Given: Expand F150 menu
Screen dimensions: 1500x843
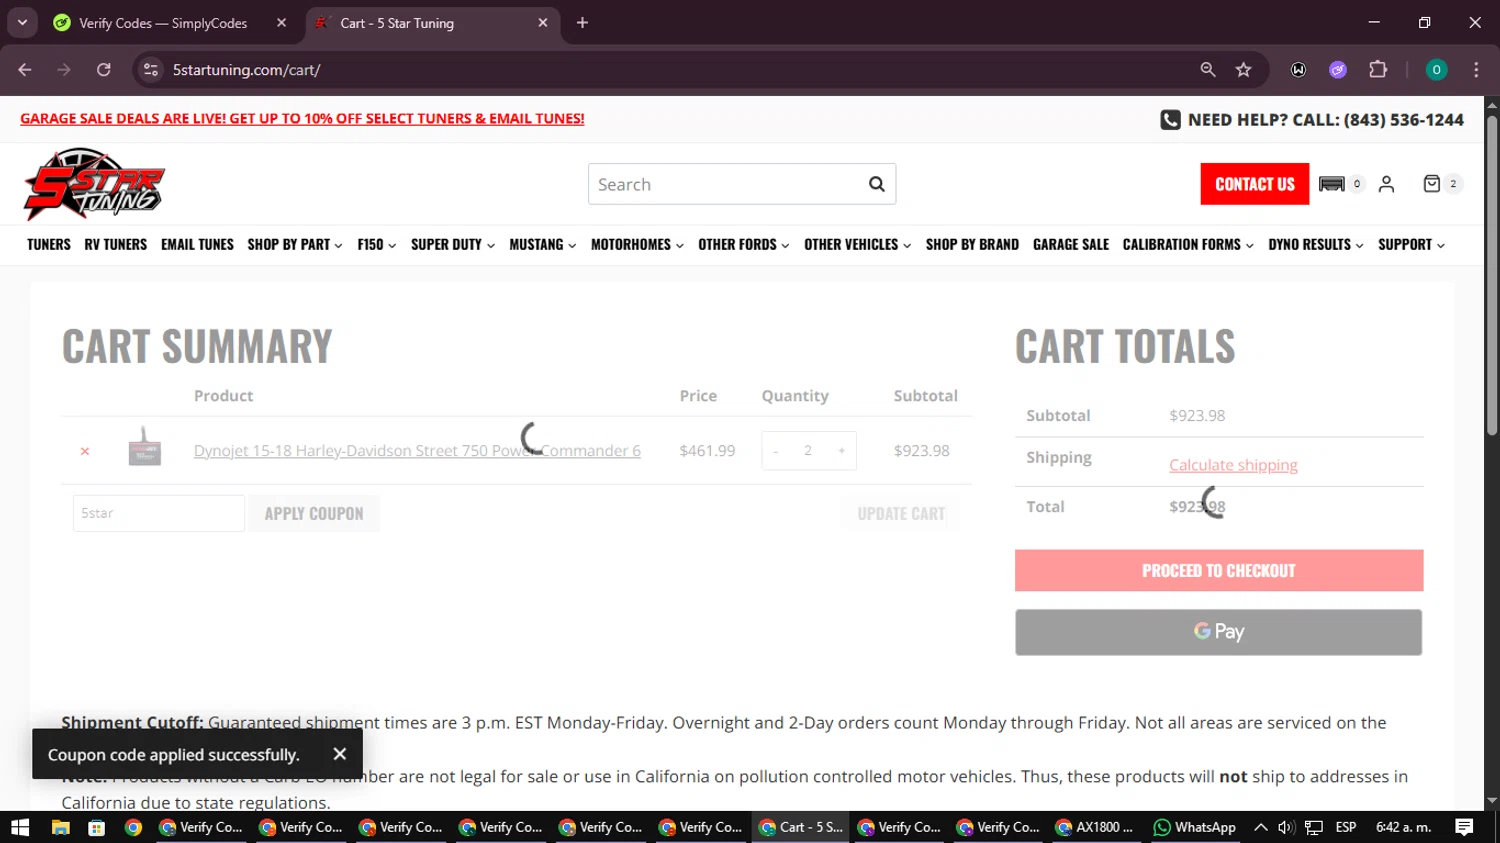Looking at the screenshot, I should [377, 244].
